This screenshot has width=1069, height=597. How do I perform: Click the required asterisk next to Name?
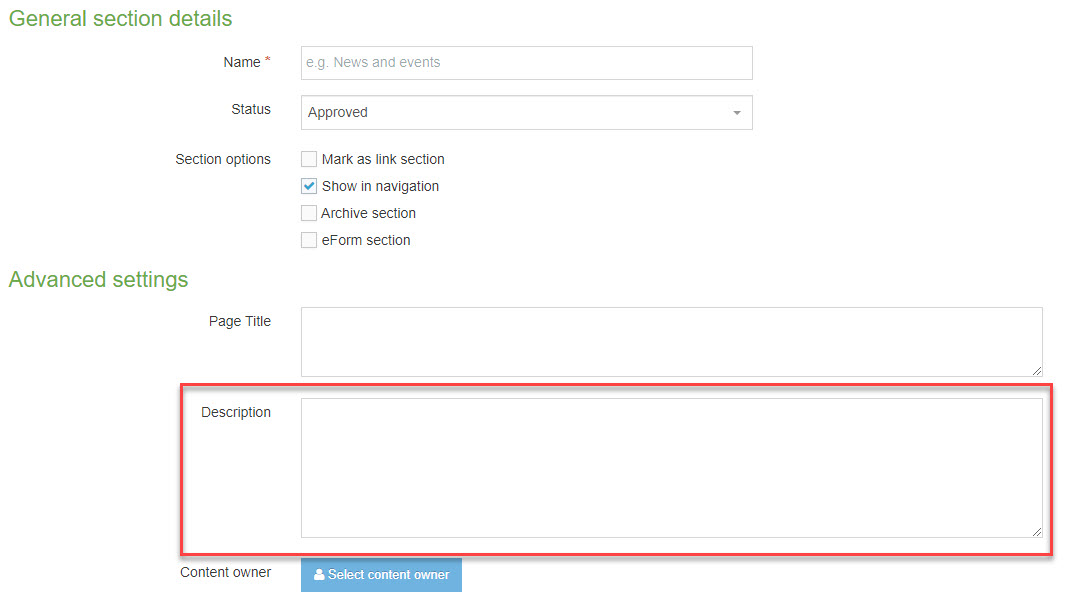pos(267,58)
